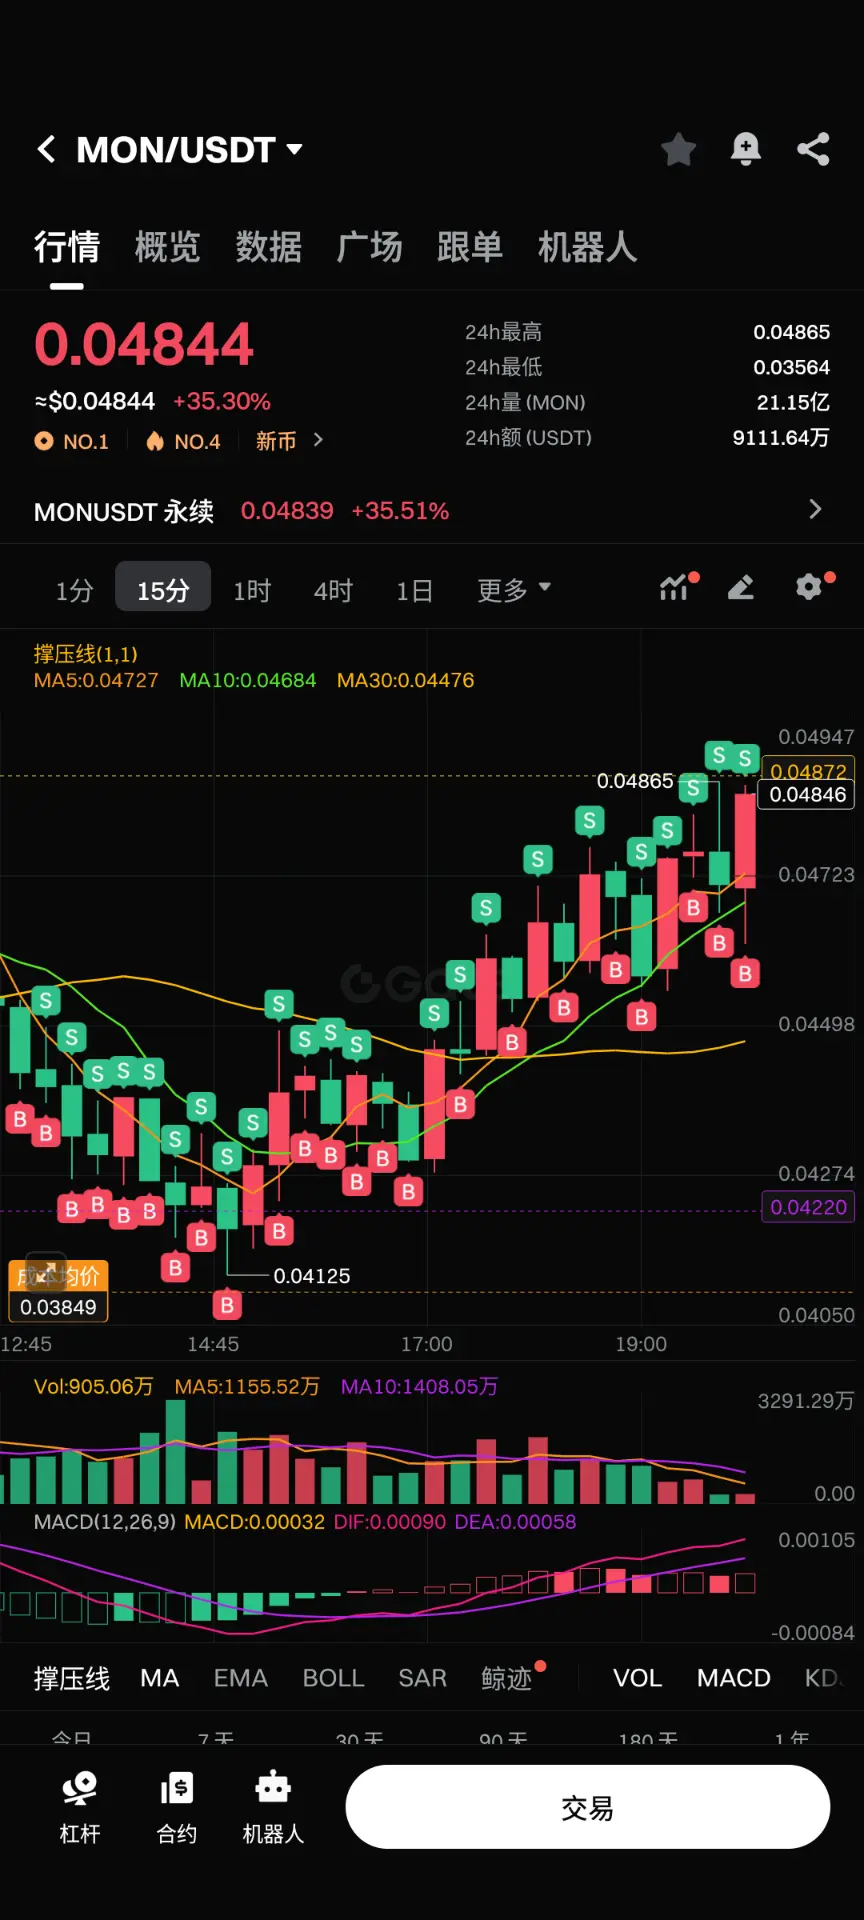The image size is (864, 1920).
Task: Select the 行情 tab
Action: (x=67, y=247)
